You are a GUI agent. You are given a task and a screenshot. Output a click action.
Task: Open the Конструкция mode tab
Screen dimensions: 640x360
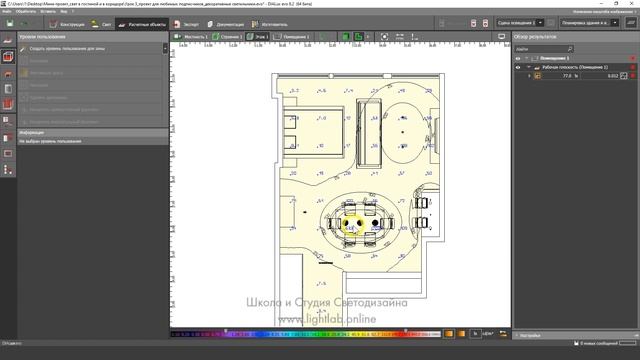(67, 24)
